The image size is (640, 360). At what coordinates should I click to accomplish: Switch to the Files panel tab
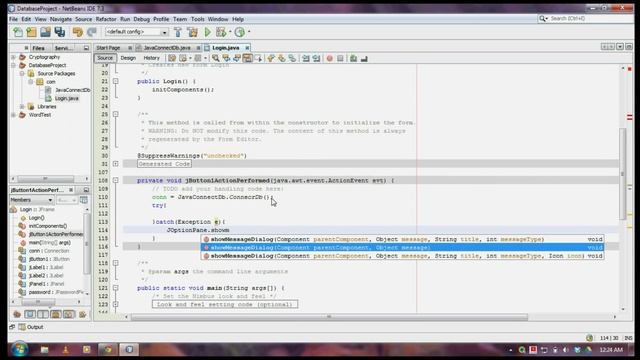(x=38, y=48)
